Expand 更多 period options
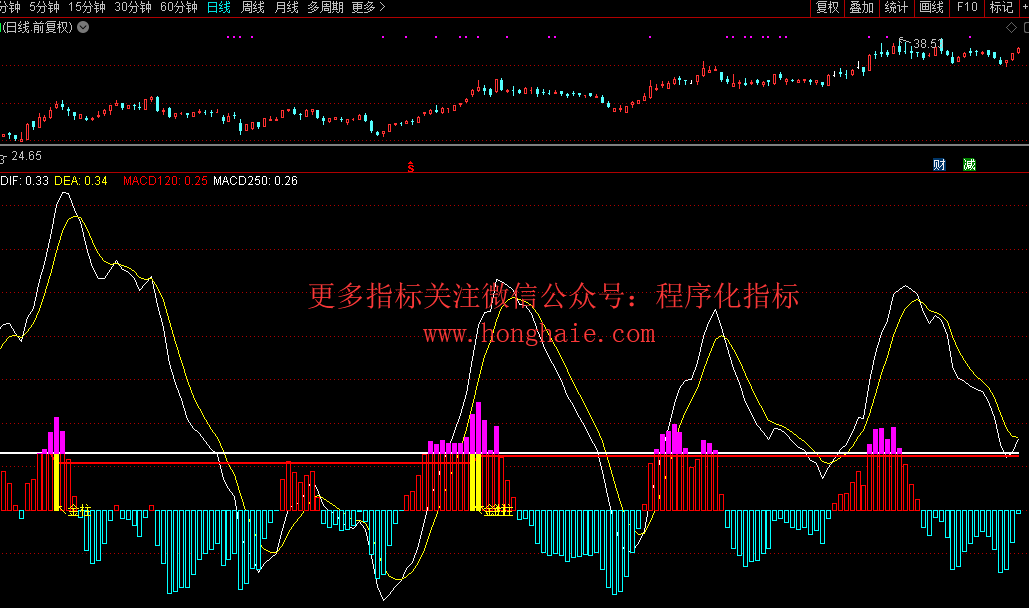1029x608 pixels. [367, 8]
